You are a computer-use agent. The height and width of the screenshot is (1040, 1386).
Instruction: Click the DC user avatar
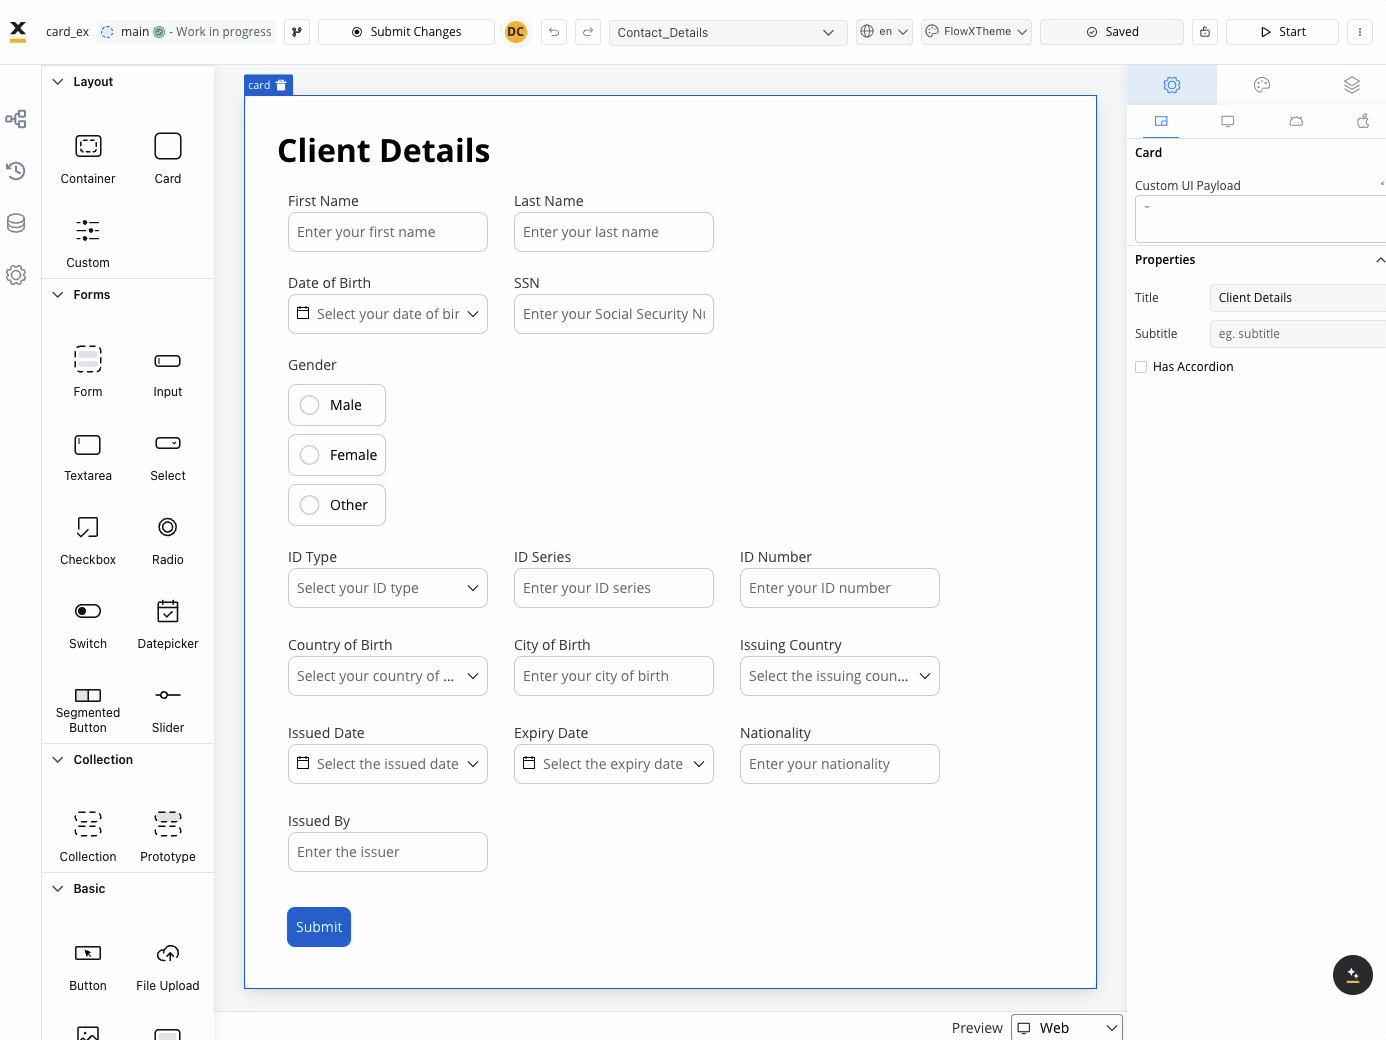pos(516,32)
